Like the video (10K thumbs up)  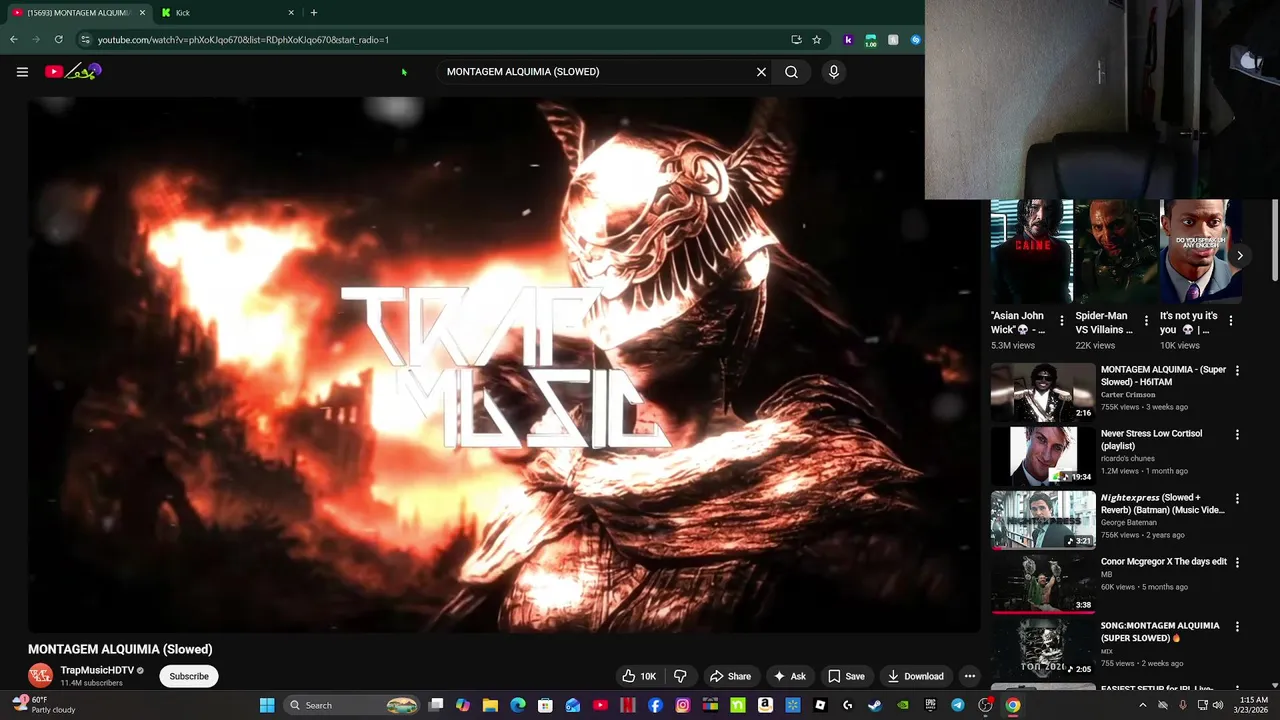coord(638,676)
